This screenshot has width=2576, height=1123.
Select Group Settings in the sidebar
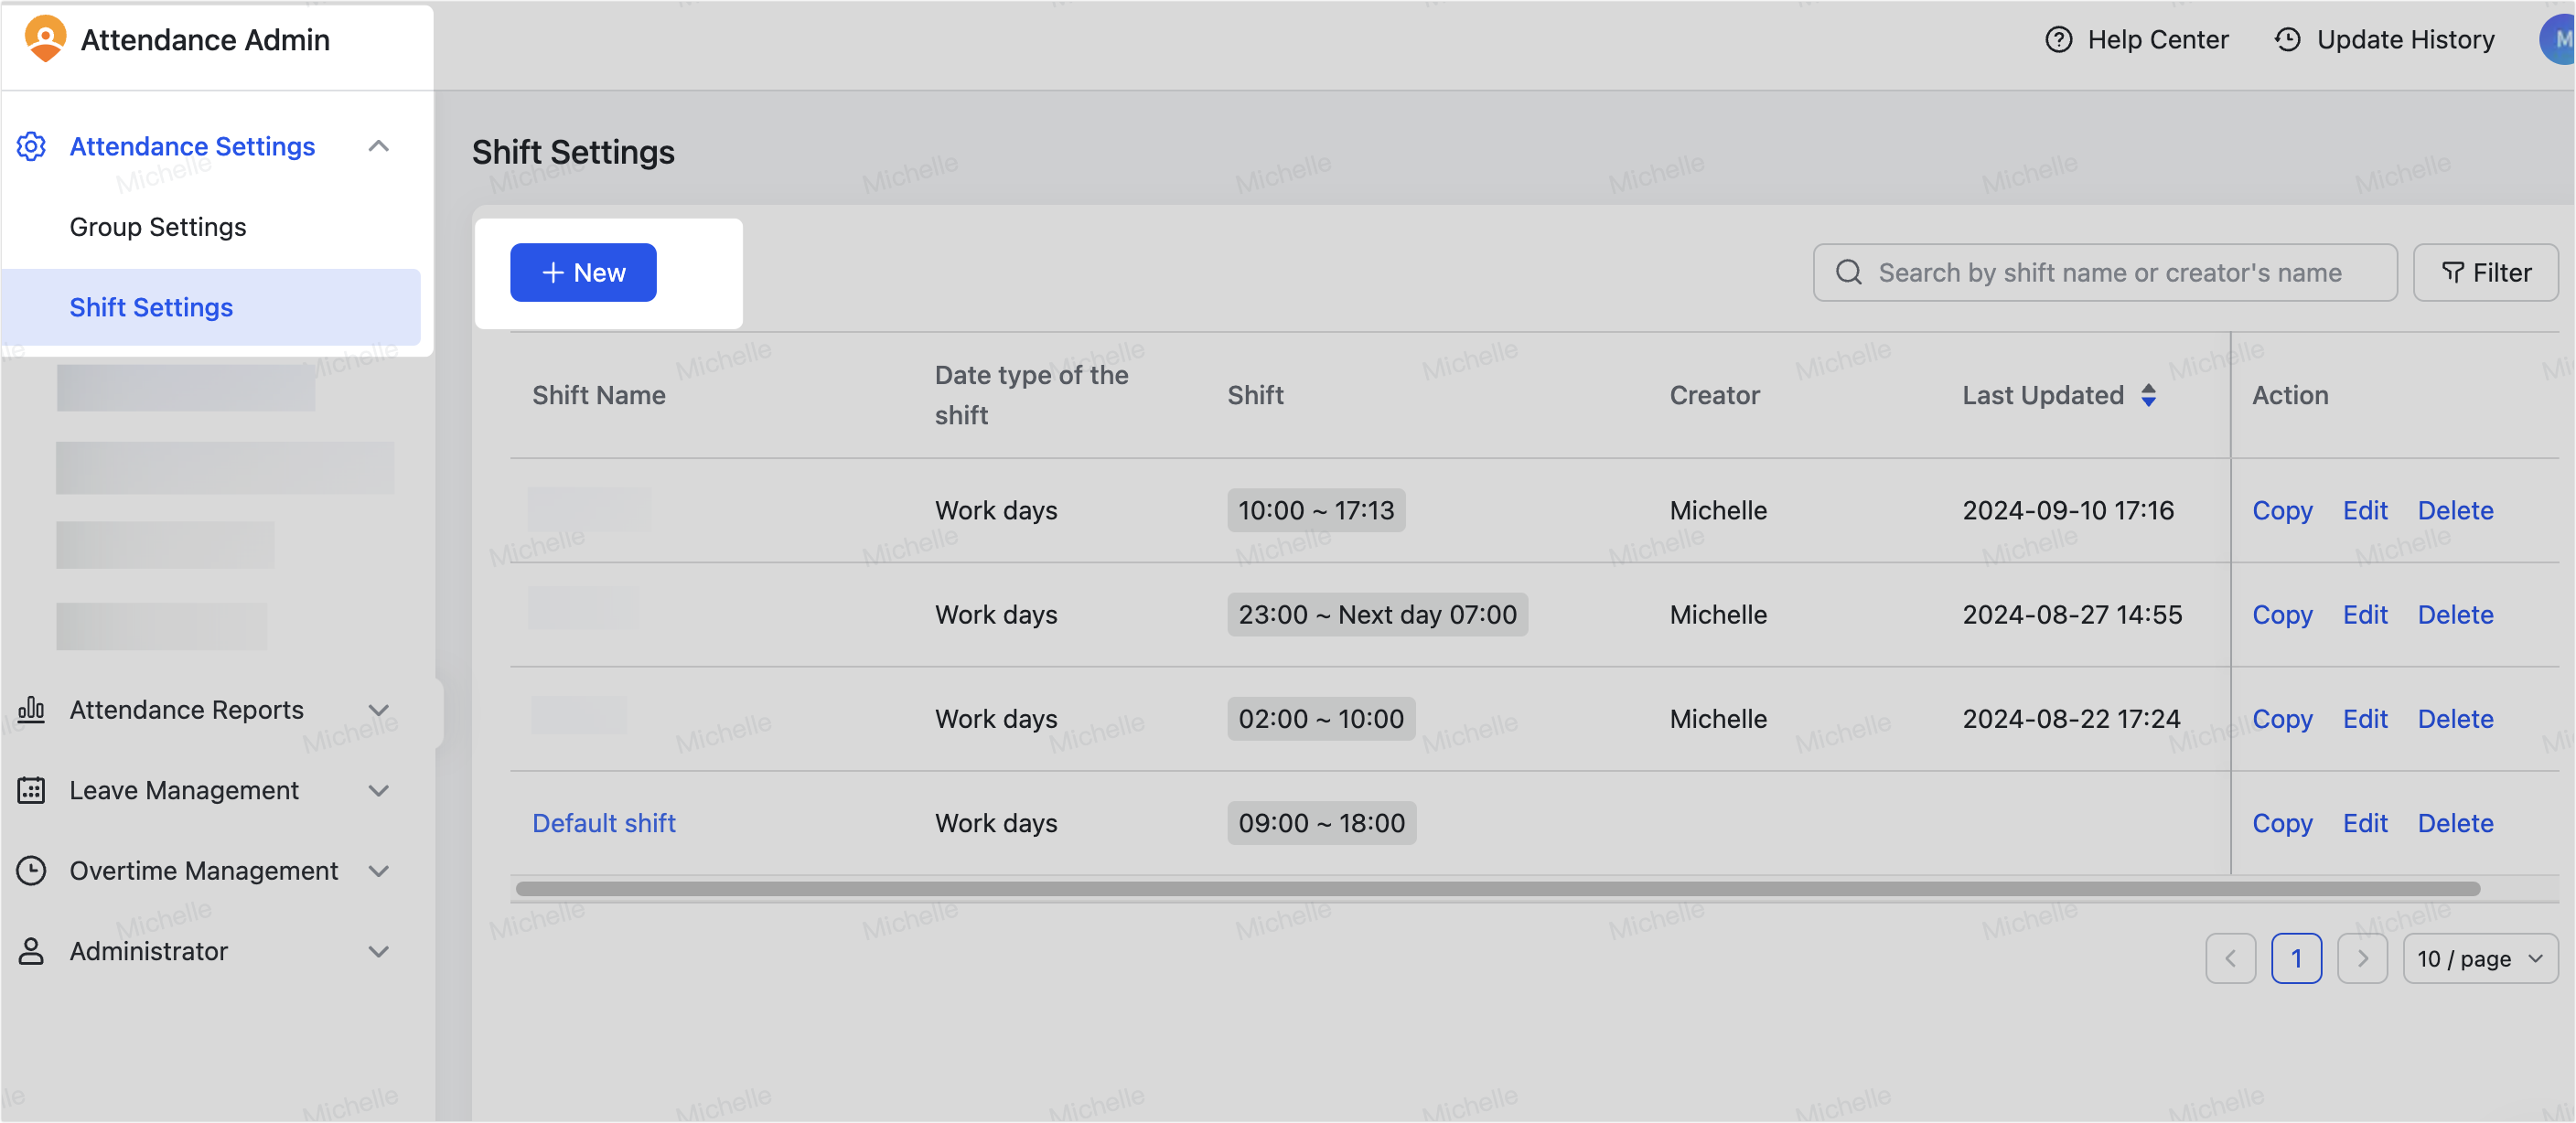click(x=157, y=226)
